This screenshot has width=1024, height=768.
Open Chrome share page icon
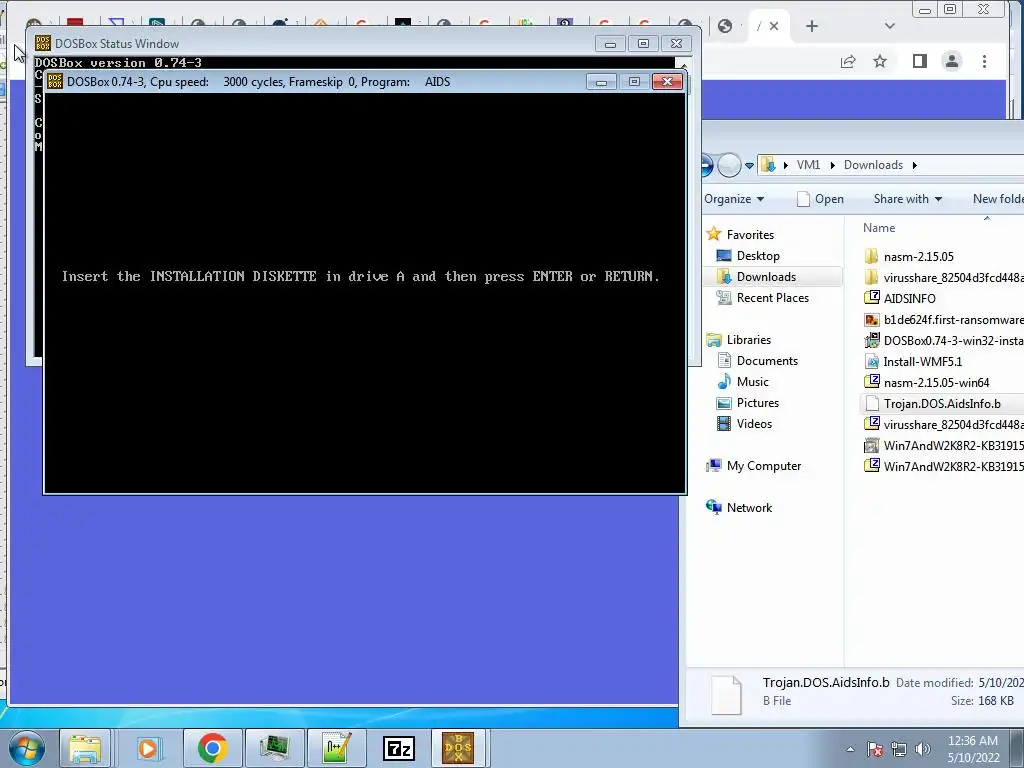tap(848, 61)
